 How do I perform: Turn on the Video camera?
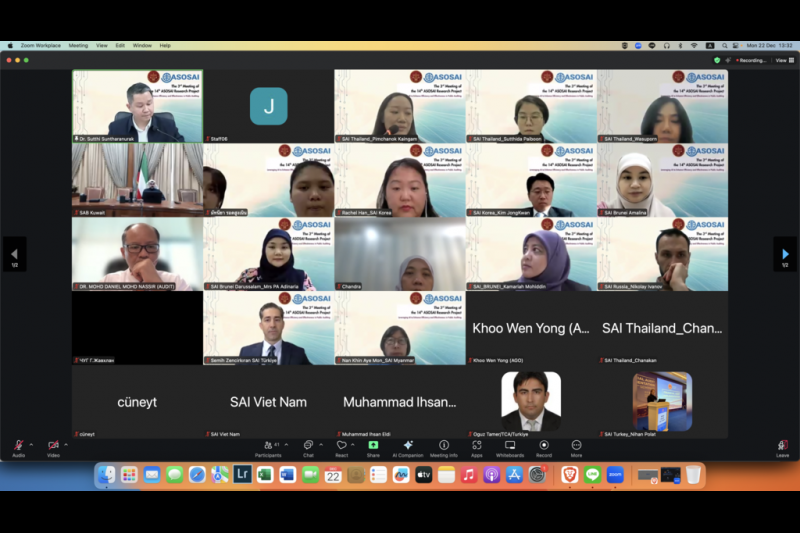(x=53, y=447)
